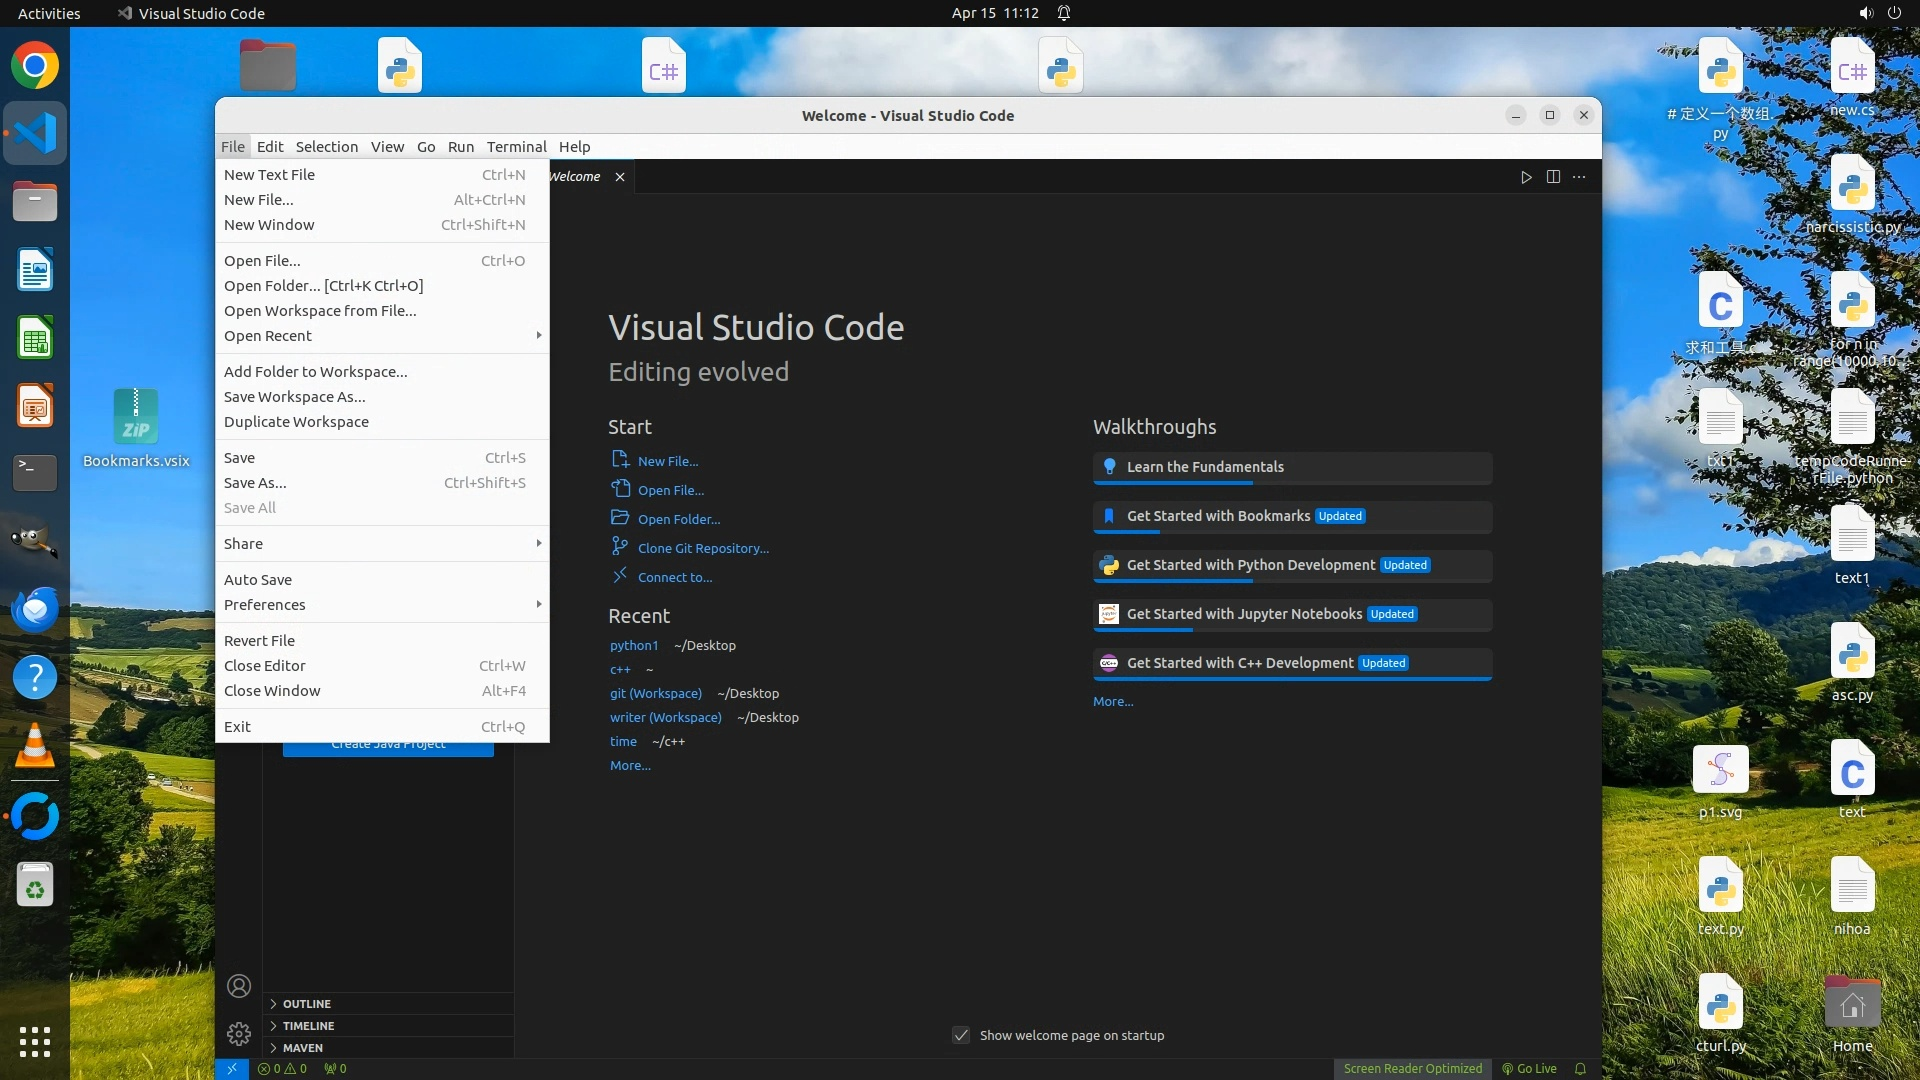Uncheck Show welcome page on startup
1920x1080 pixels.
[x=961, y=1035]
